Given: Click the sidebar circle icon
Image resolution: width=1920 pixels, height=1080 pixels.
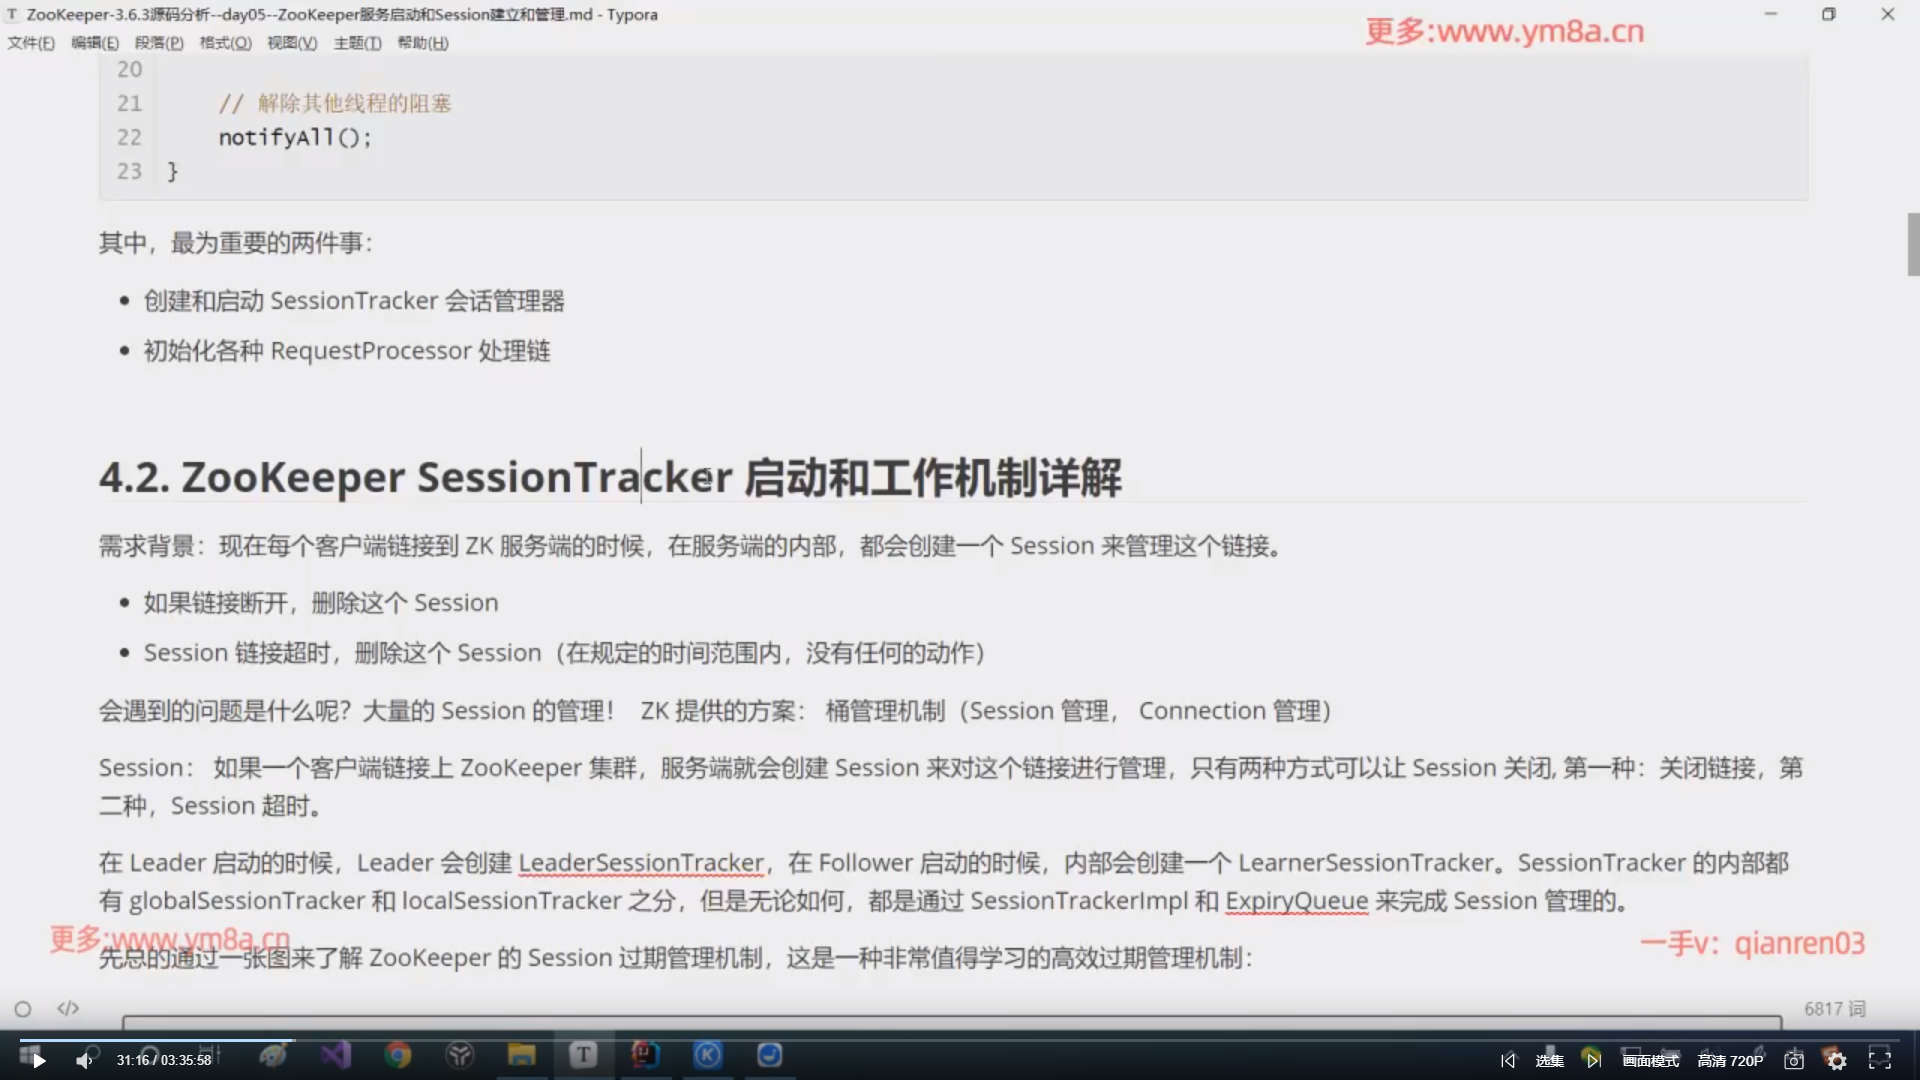Looking at the screenshot, I should 23,1009.
